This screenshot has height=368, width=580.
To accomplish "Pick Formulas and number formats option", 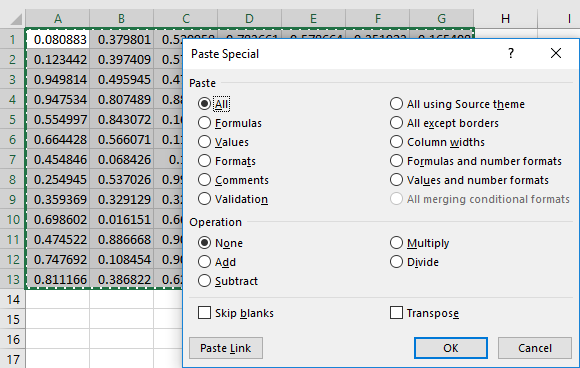I will click(396, 161).
